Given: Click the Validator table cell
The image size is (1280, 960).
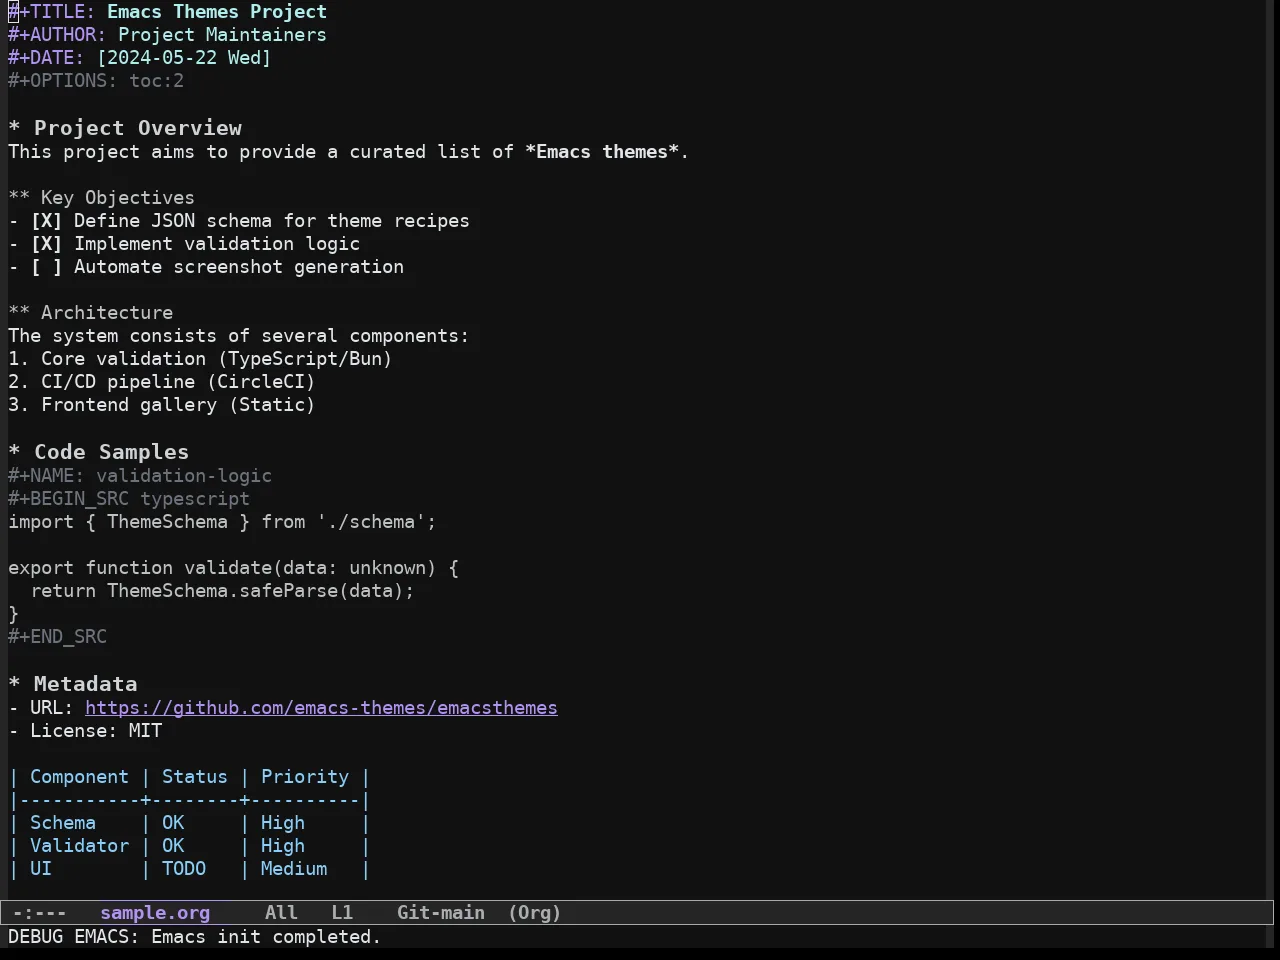Looking at the screenshot, I should pyautogui.click(x=79, y=846).
